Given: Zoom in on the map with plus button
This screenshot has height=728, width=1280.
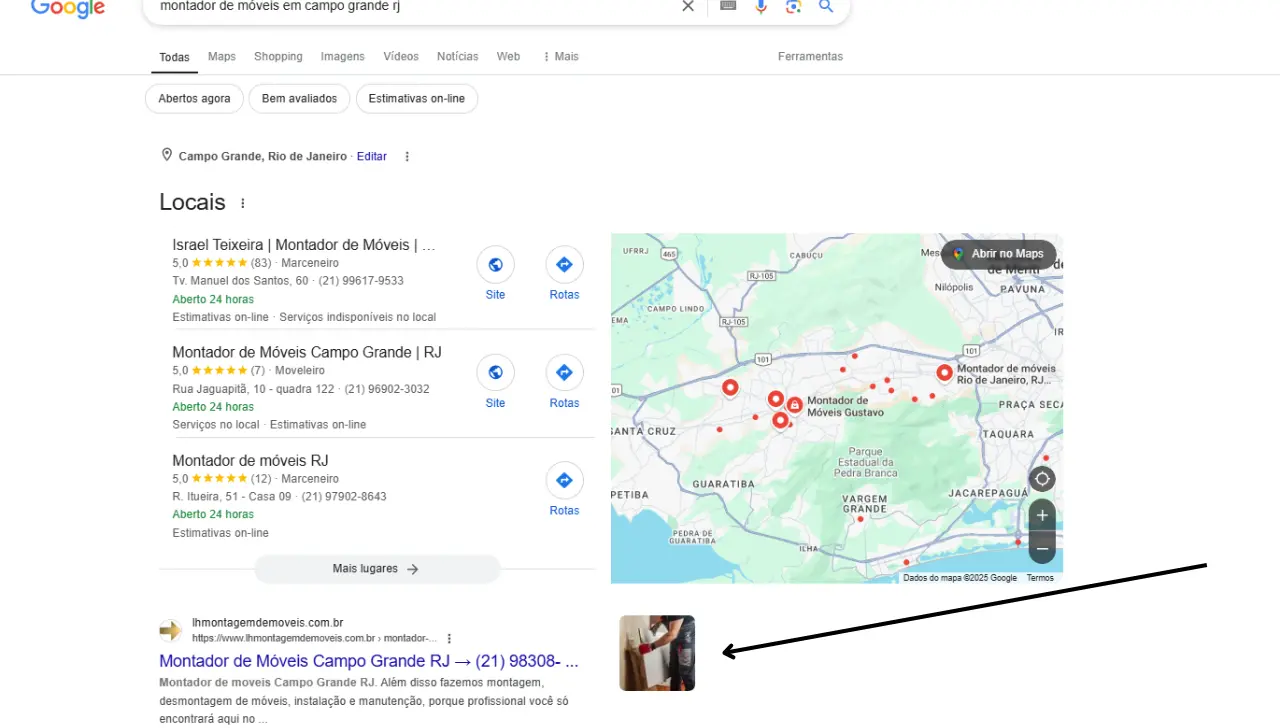Looking at the screenshot, I should tap(1042, 516).
